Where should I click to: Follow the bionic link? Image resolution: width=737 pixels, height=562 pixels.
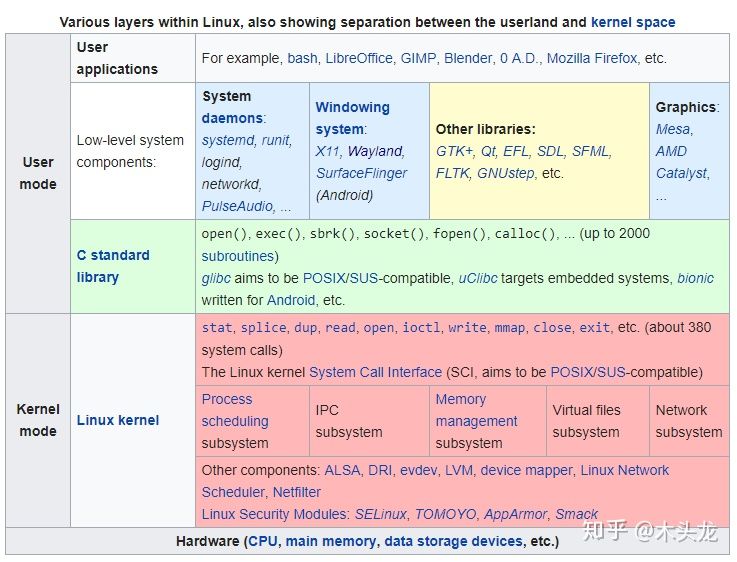coord(695,278)
